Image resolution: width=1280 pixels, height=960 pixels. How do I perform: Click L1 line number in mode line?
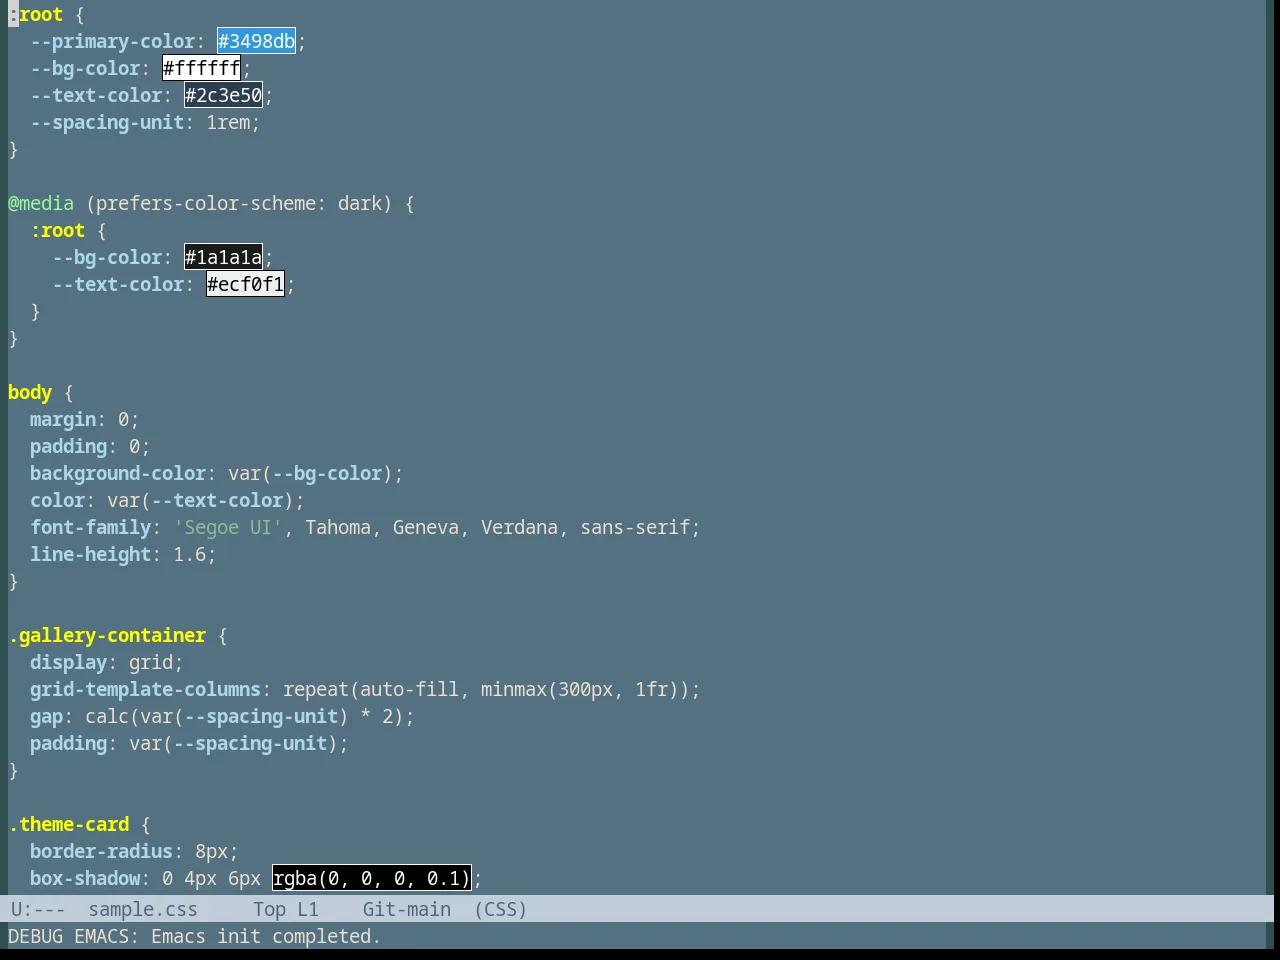tap(307, 909)
